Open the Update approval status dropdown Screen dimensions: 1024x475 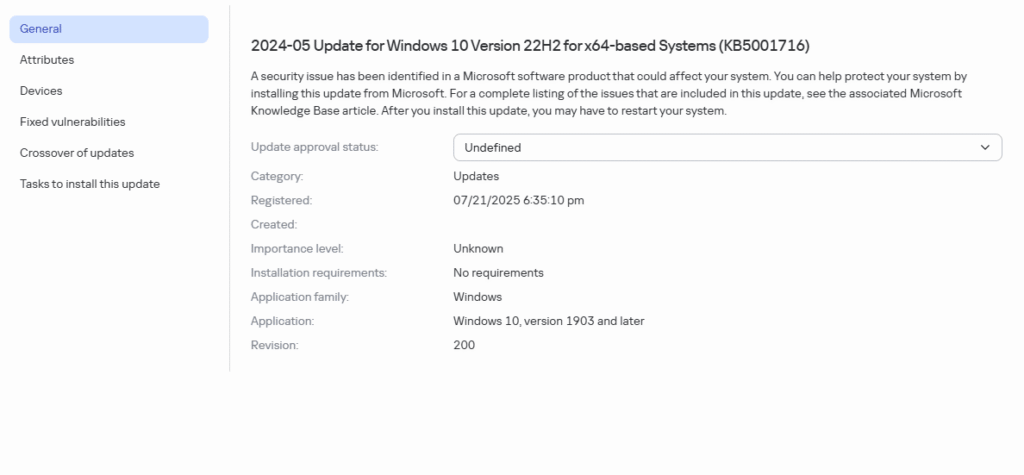(727, 147)
